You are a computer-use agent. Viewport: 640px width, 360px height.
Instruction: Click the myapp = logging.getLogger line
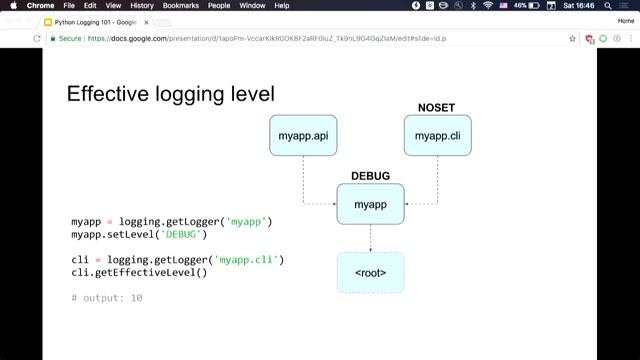click(x=171, y=222)
